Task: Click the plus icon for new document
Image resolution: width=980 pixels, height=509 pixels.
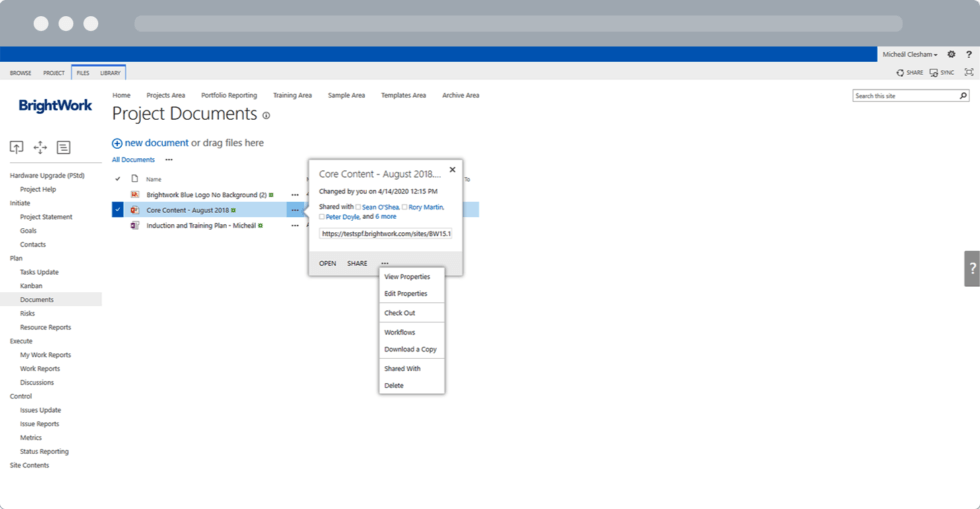Action: pos(117,144)
